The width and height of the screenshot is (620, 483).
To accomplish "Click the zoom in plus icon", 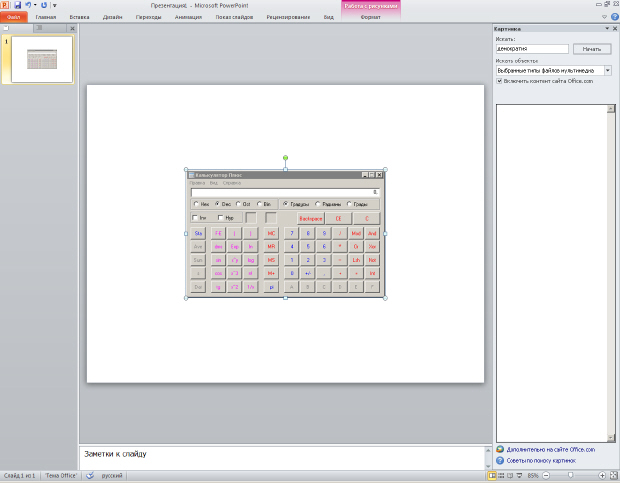I will coord(600,476).
